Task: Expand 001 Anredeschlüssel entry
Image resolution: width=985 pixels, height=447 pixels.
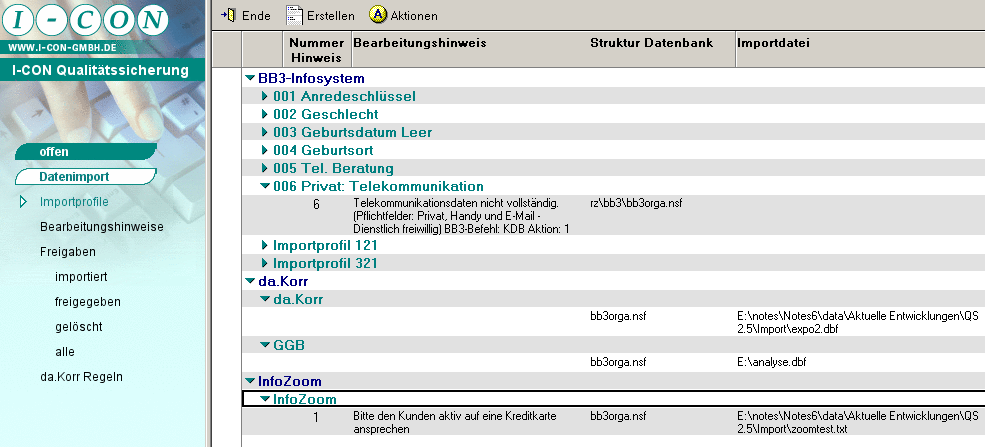Action: tap(265, 97)
